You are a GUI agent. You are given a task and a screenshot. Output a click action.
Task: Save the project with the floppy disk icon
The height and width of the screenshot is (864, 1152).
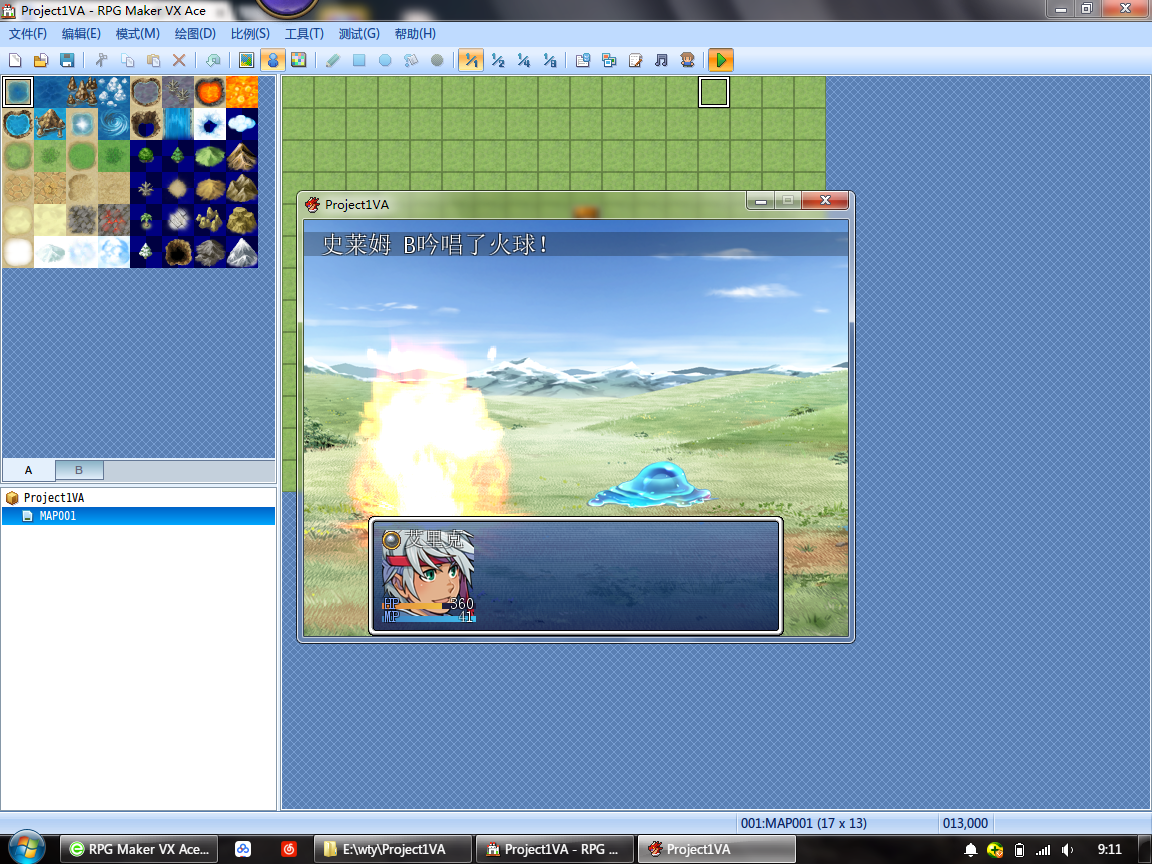point(67,60)
